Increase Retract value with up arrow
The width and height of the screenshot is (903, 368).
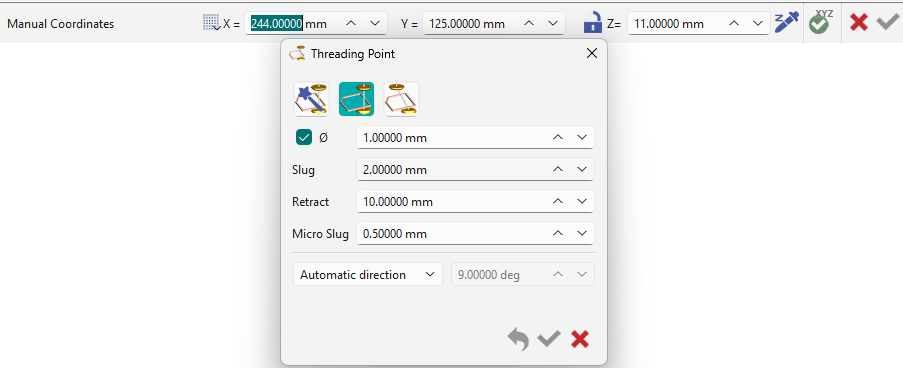tap(557, 202)
